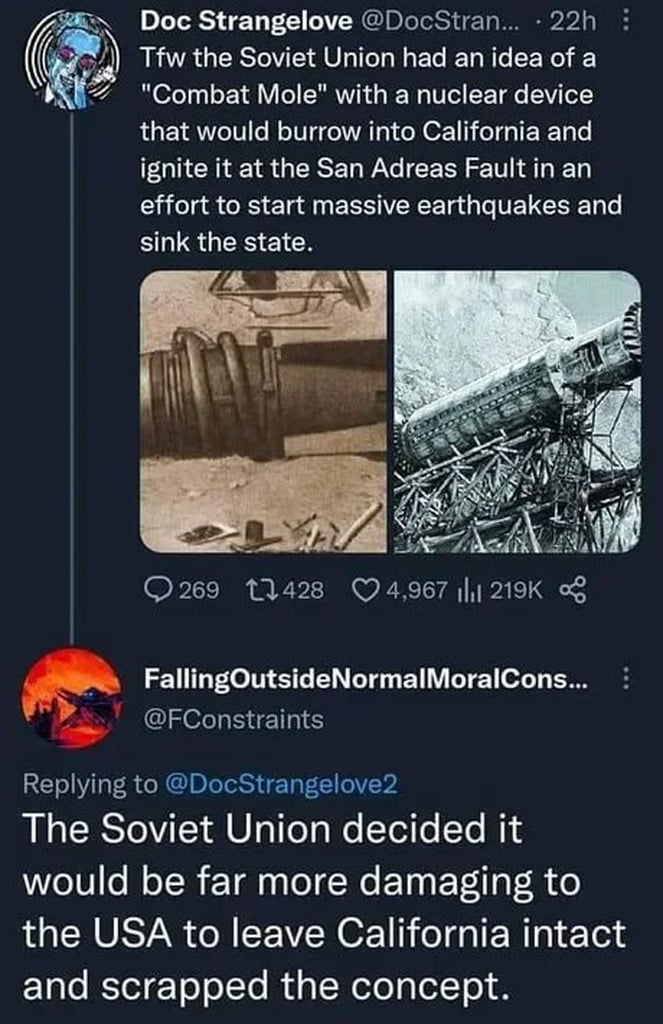Image resolution: width=663 pixels, height=1024 pixels.
Task: Click the reply speech bubble icon
Action: pyautogui.click(x=157, y=591)
